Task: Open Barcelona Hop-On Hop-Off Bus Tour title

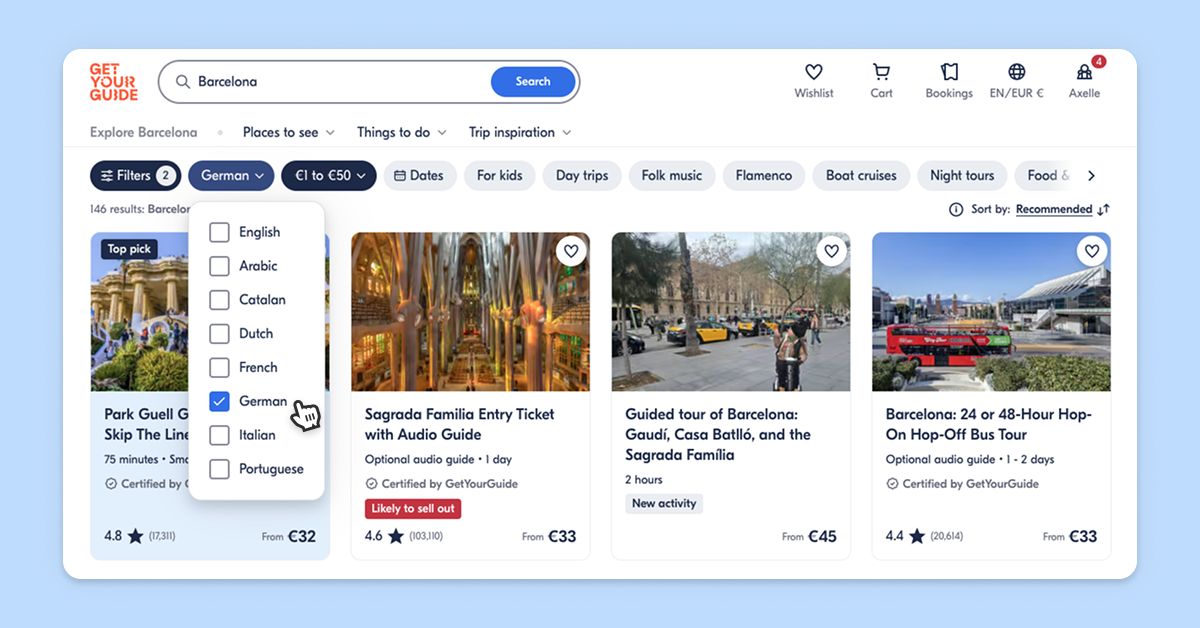Action: (x=989, y=424)
